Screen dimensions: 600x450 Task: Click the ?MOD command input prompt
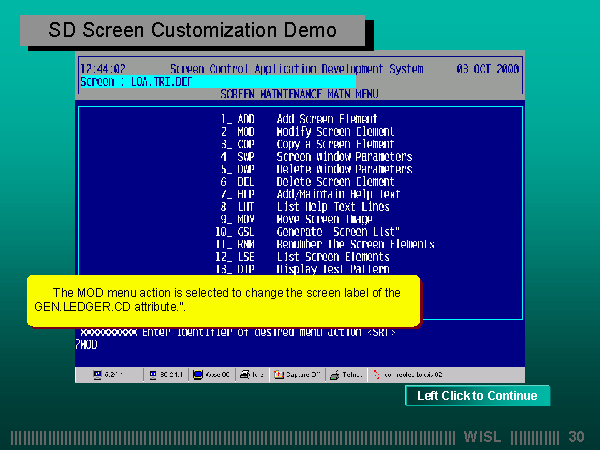click(88, 345)
